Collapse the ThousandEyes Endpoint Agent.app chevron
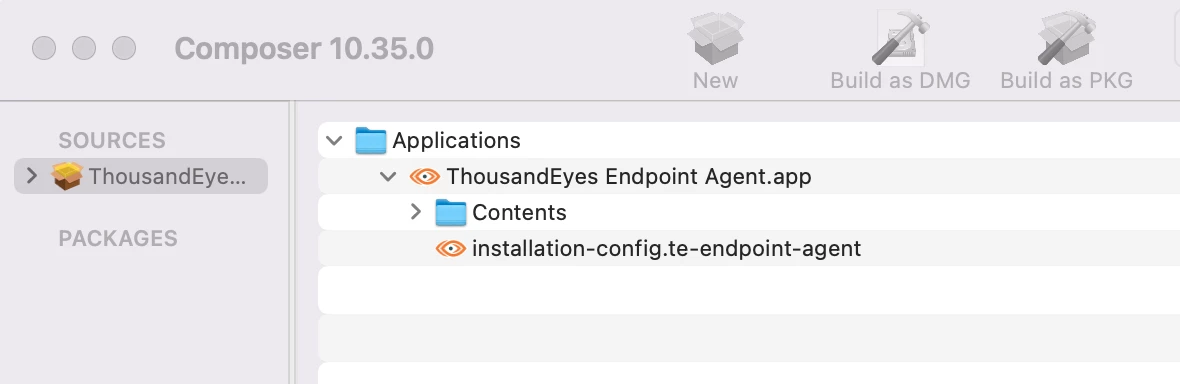 pyautogui.click(x=388, y=177)
